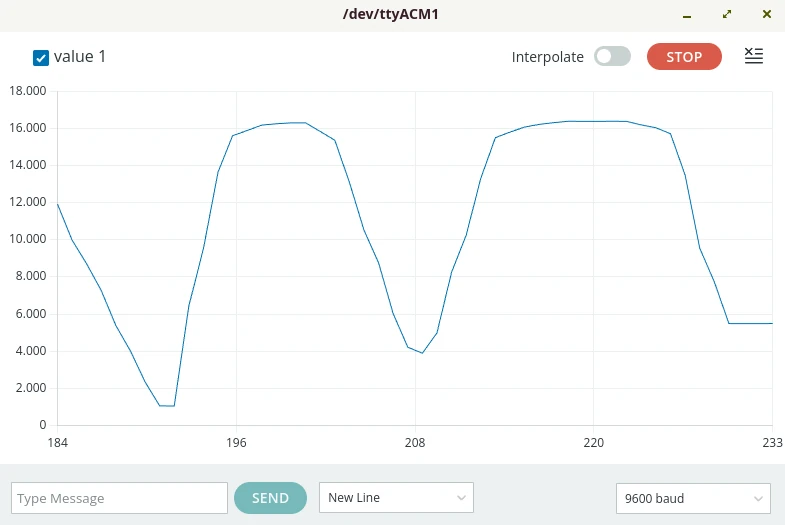Image resolution: width=785 pixels, height=525 pixels.
Task: Click the /dev/ttyACM1 title bar text
Action: [x=392, y=15]
